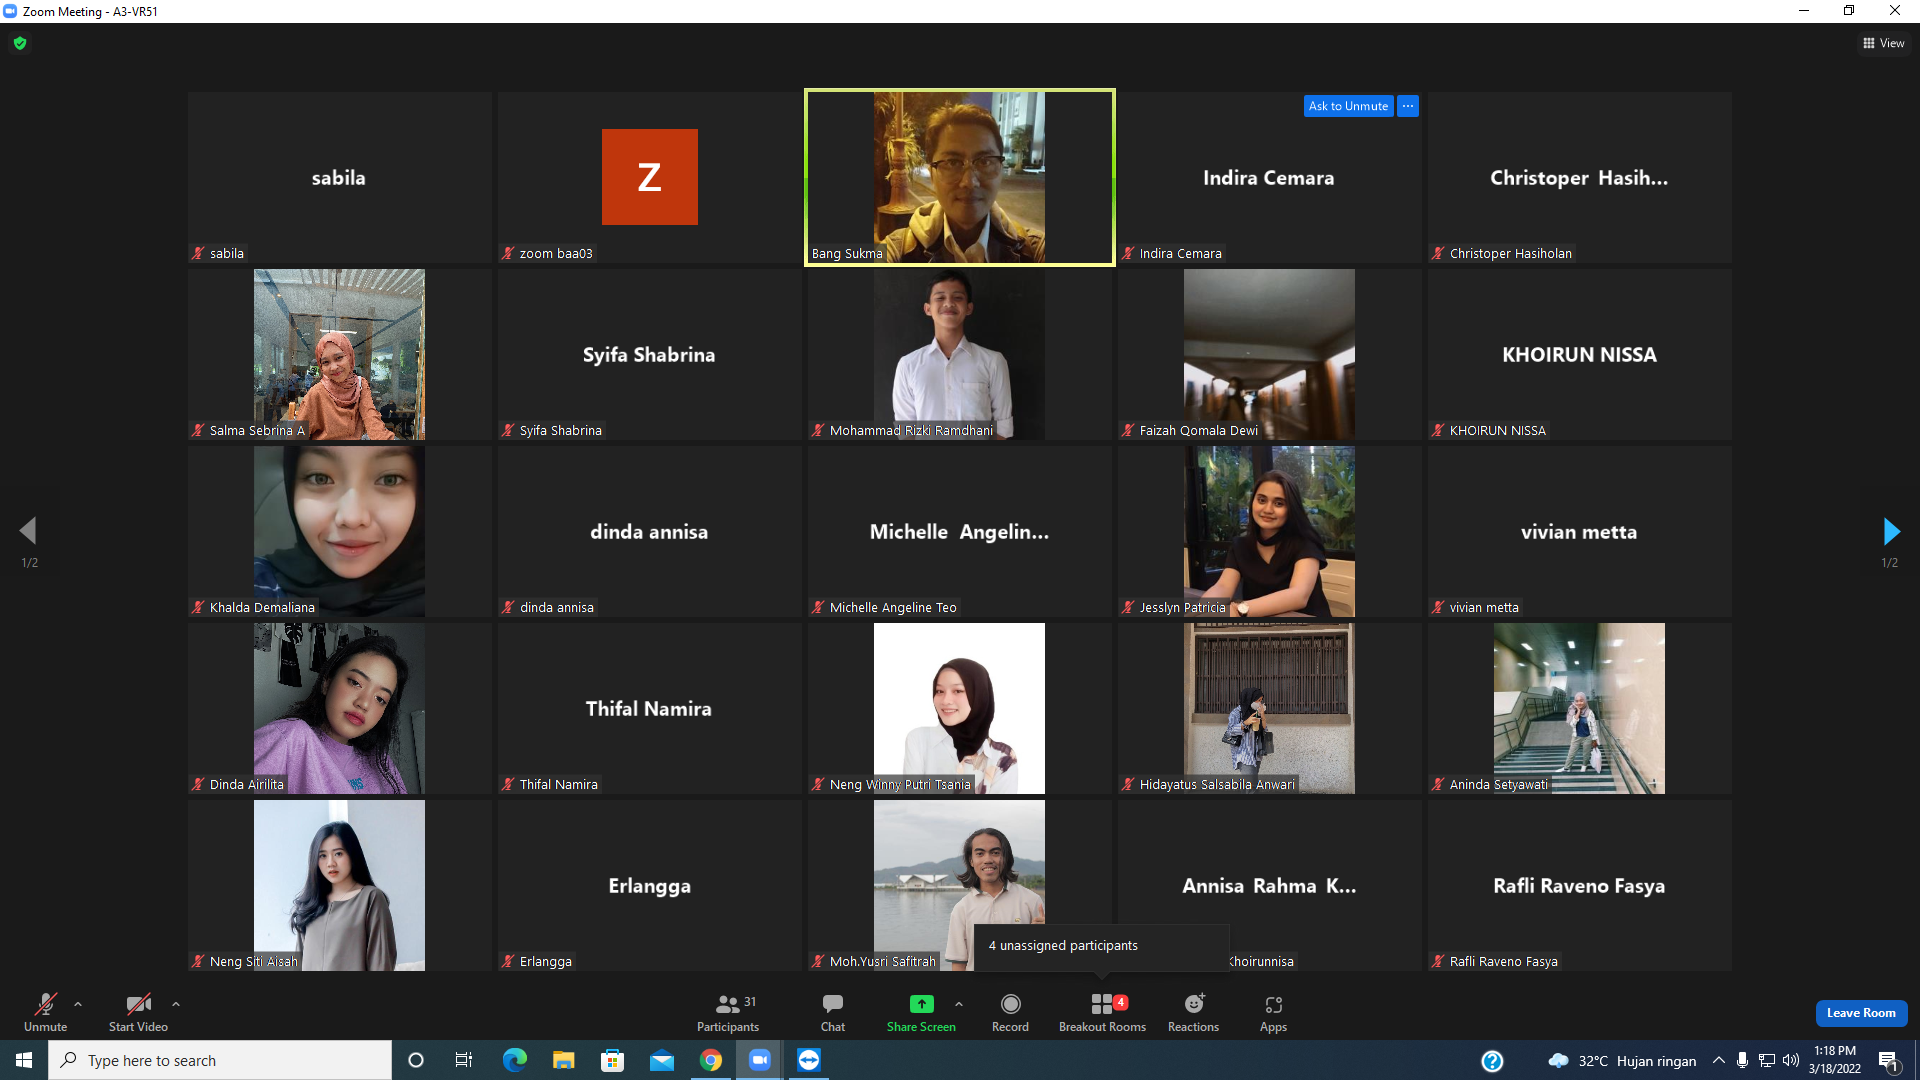Click the large dinda annisa name
The height and width of the screenshot is (1080, 1920).
[649, 532]
